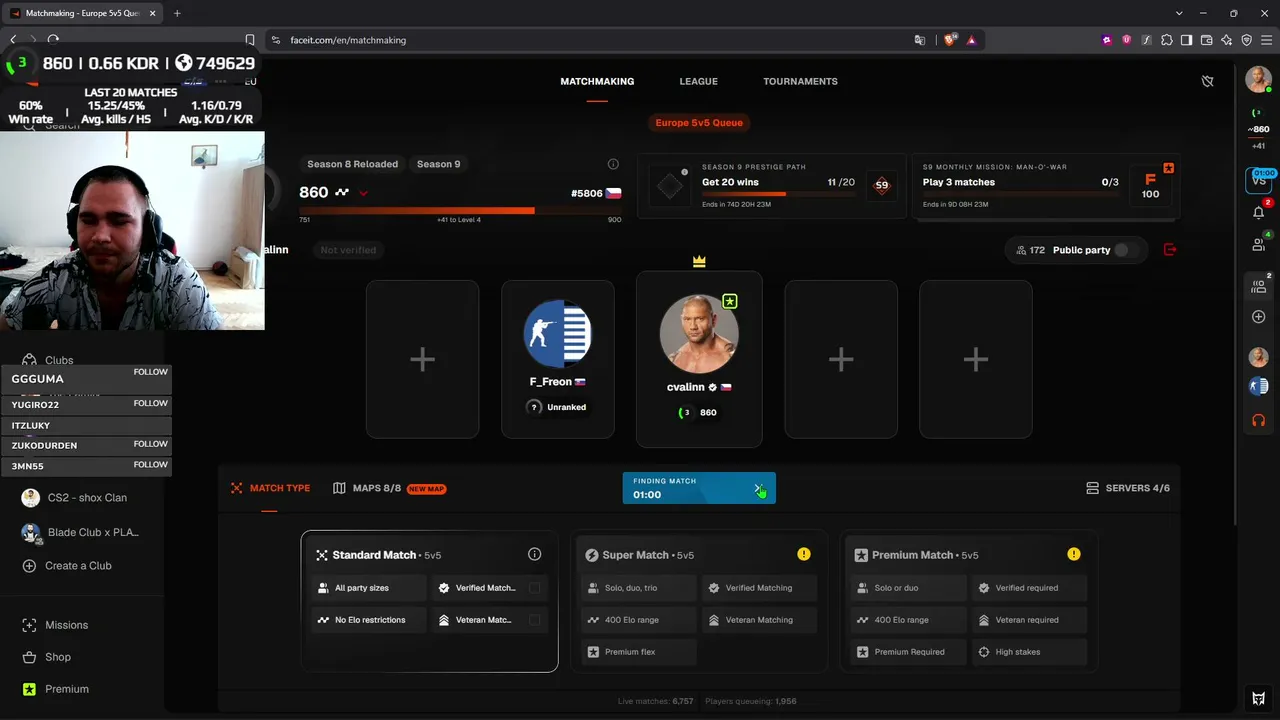Screen dimensions: 1280x720
Task: Open the browser extensions puzzle icon
Action: [1166, 40]
